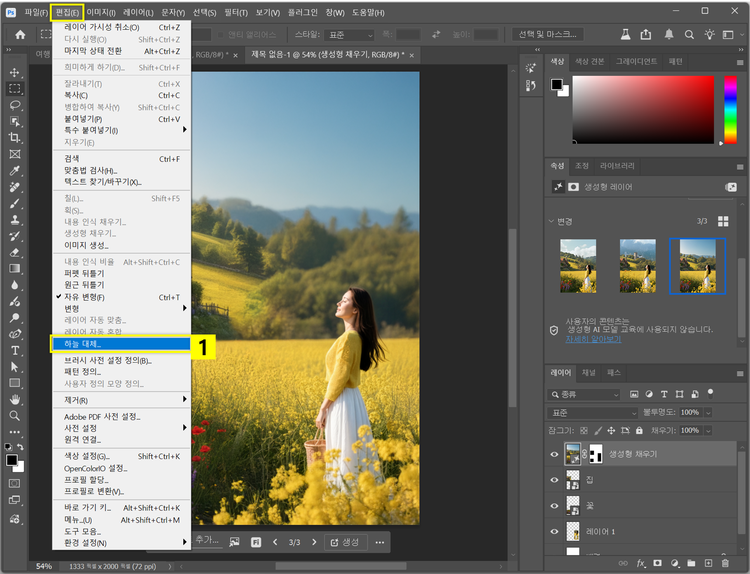The image size is (750, 574).
Task: Pick the Type (T) tool
Action: point(15,351)
